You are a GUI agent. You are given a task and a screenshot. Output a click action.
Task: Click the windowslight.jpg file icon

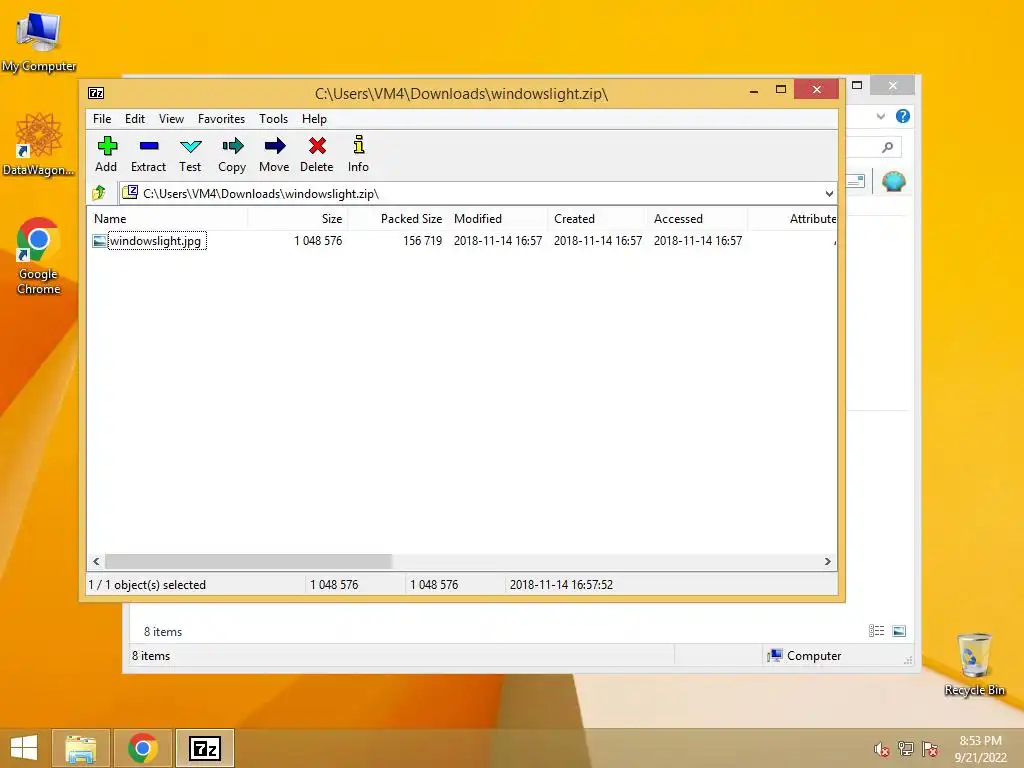click(99, 241)
